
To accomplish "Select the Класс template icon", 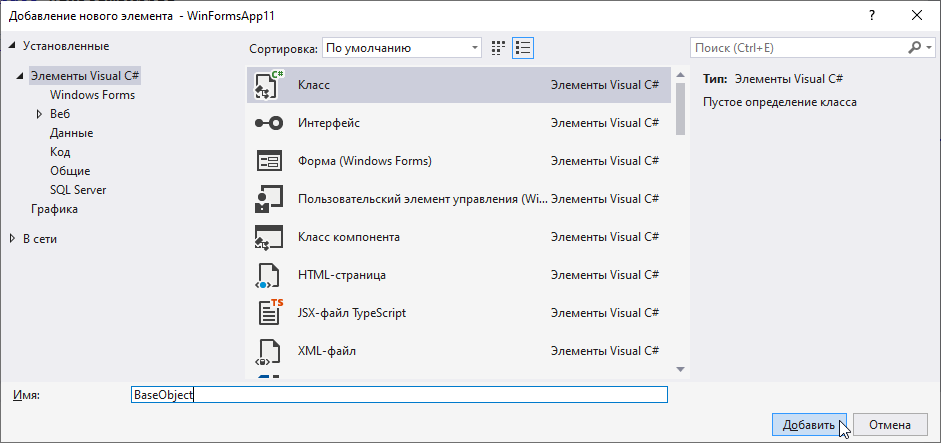I will coord(269,85).
